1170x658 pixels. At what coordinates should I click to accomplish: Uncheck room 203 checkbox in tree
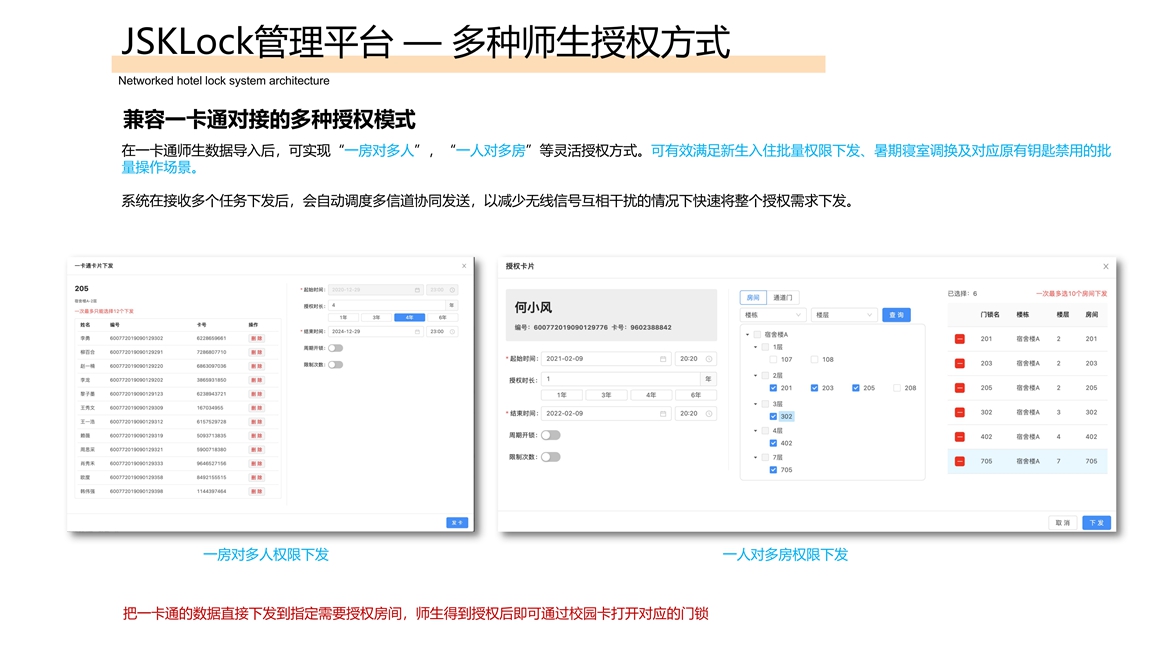814,388
